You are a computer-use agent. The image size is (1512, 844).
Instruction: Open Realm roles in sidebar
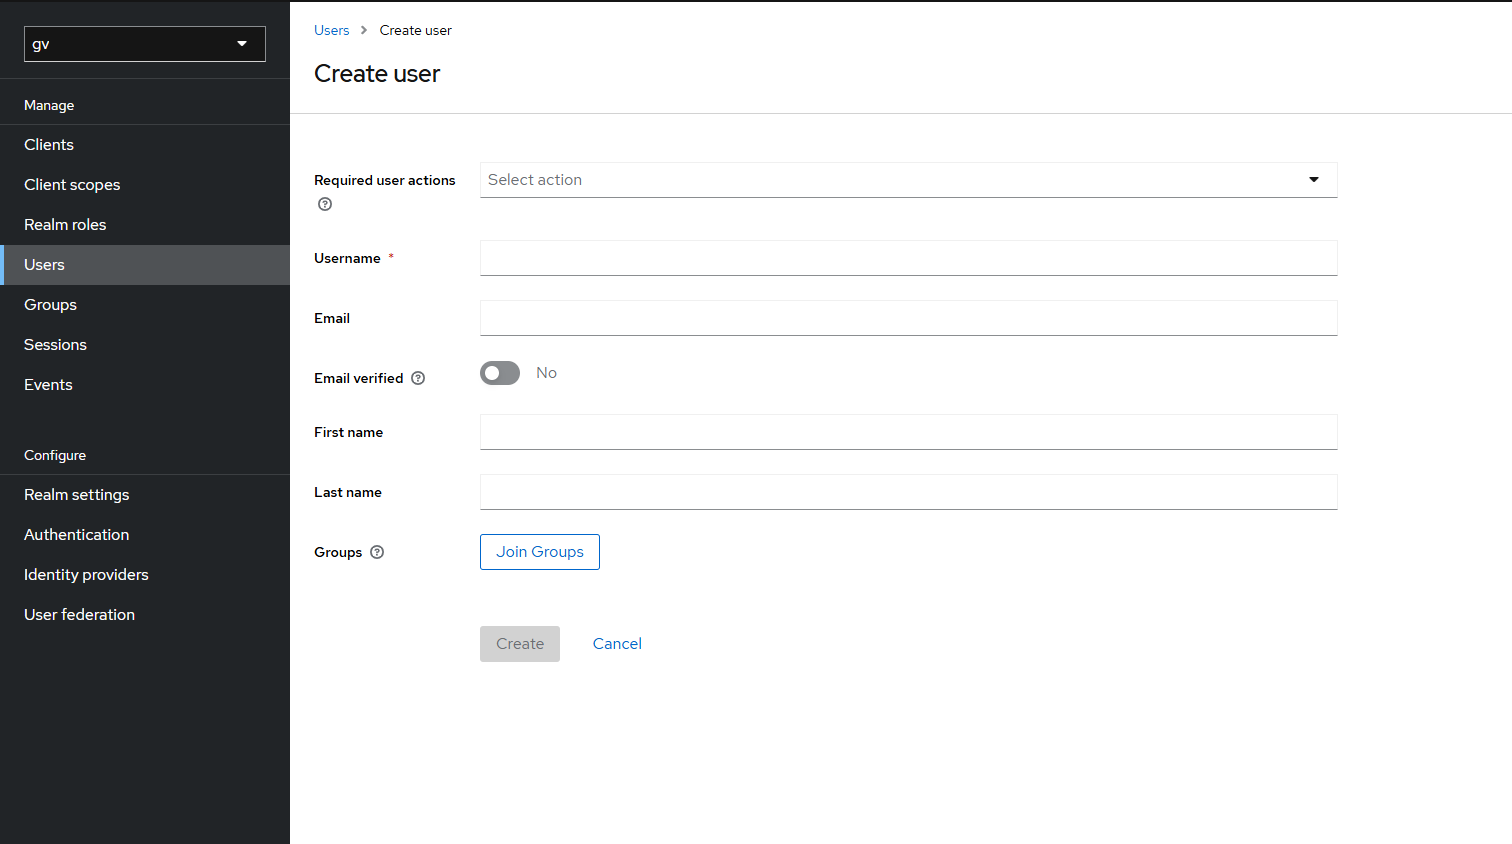(x=65, y=225)
